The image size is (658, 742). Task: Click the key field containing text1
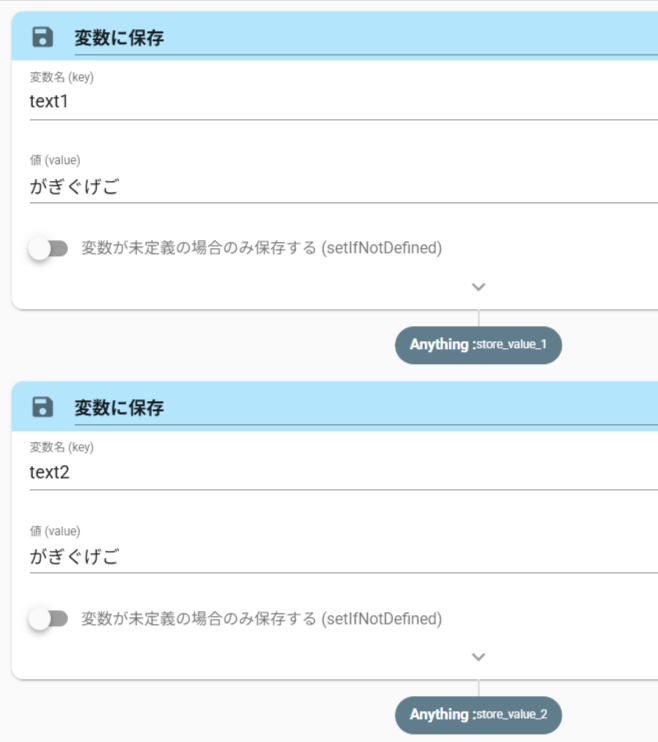(x=340, y=102)
